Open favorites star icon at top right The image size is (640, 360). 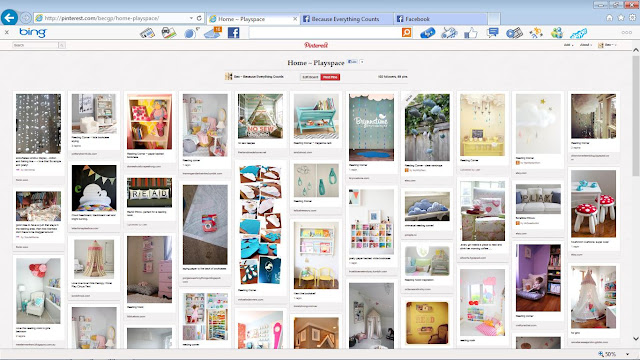(x=621, y=18)
